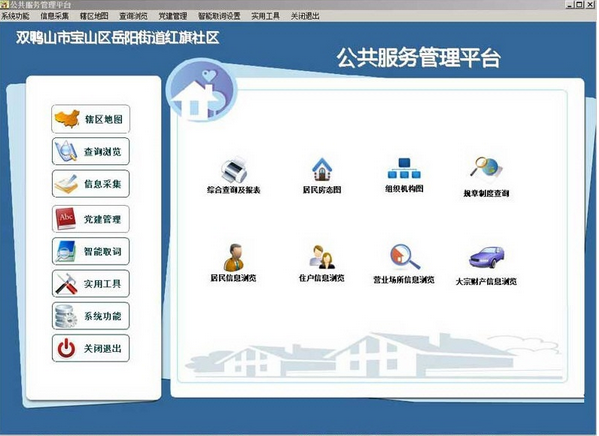Click the 智能取词 sidebar button
Screen dimensions: 599x436
tap(91, 251)
